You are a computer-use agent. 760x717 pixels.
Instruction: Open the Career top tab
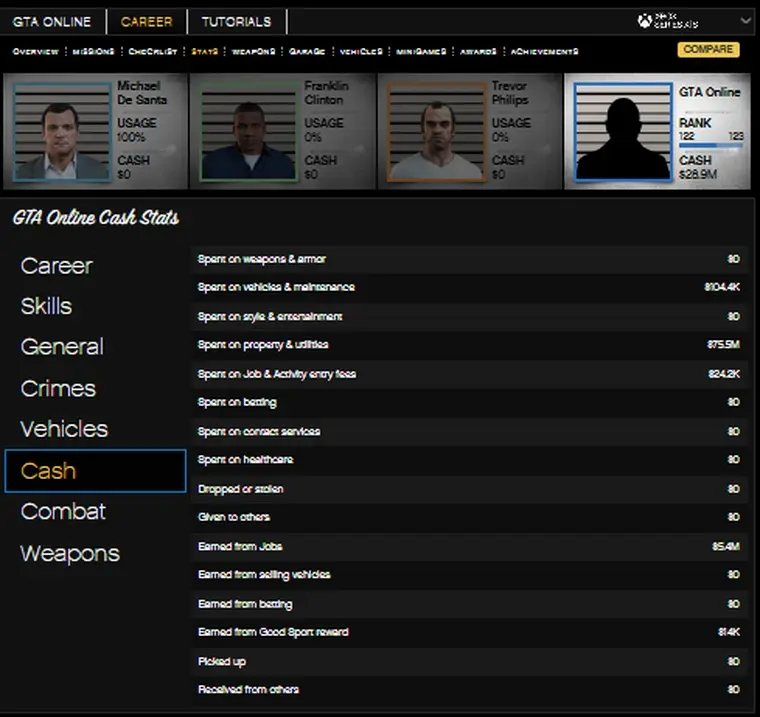tap(146, 21)
